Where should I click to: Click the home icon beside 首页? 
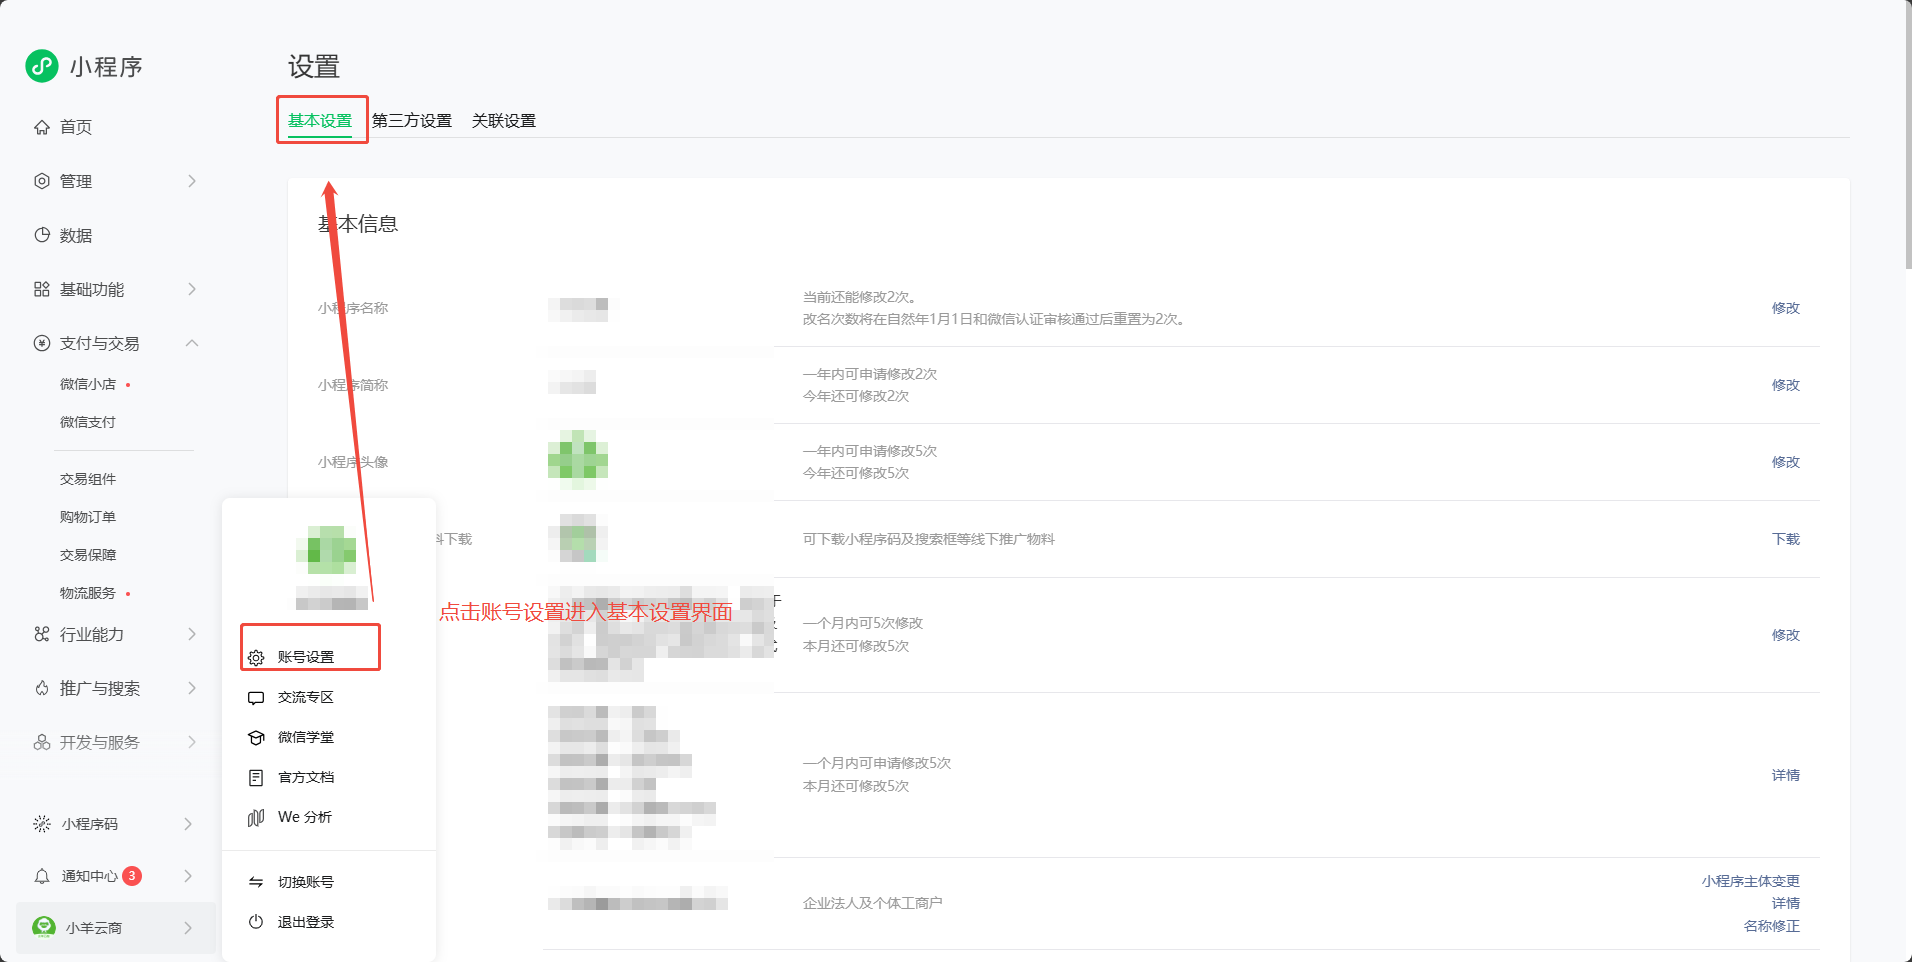(x=42, y=127)
